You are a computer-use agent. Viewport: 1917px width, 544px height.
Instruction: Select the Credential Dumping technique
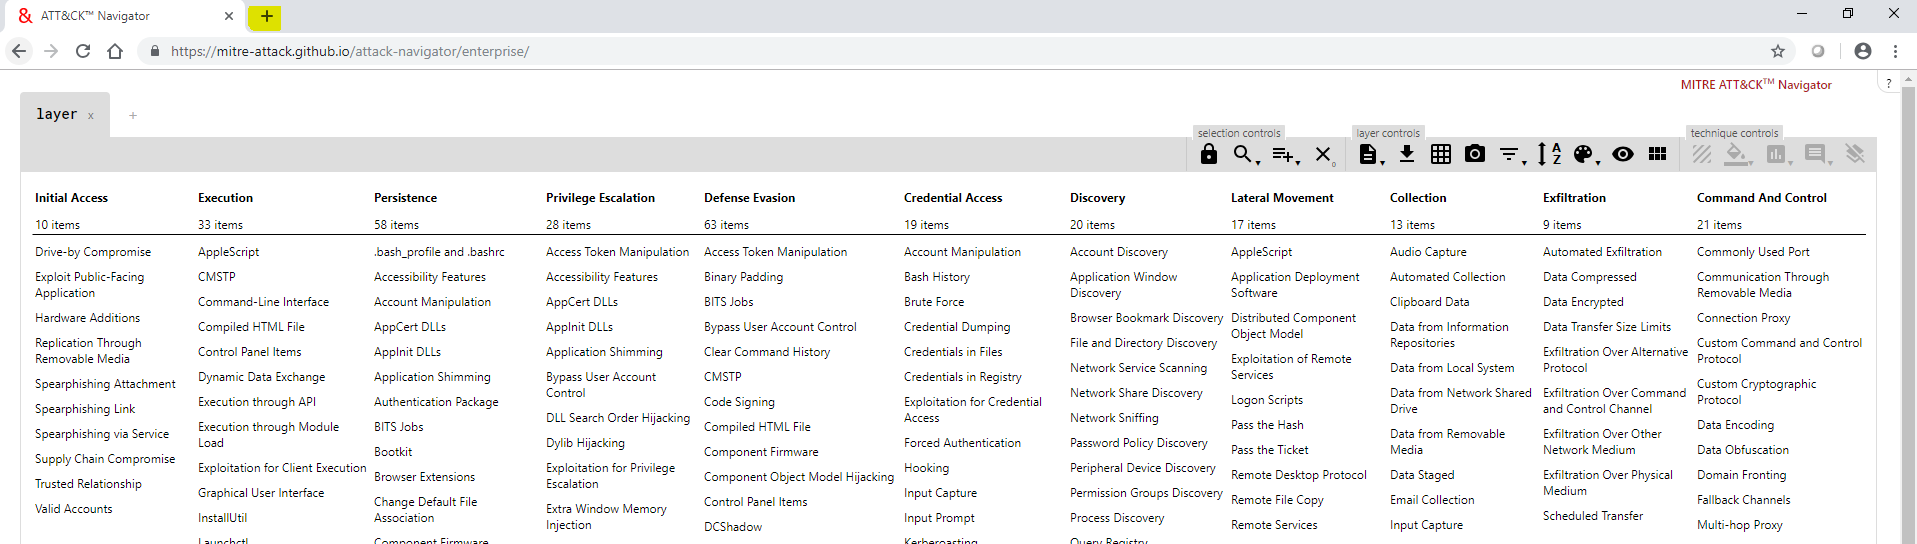tap(957, 327)
